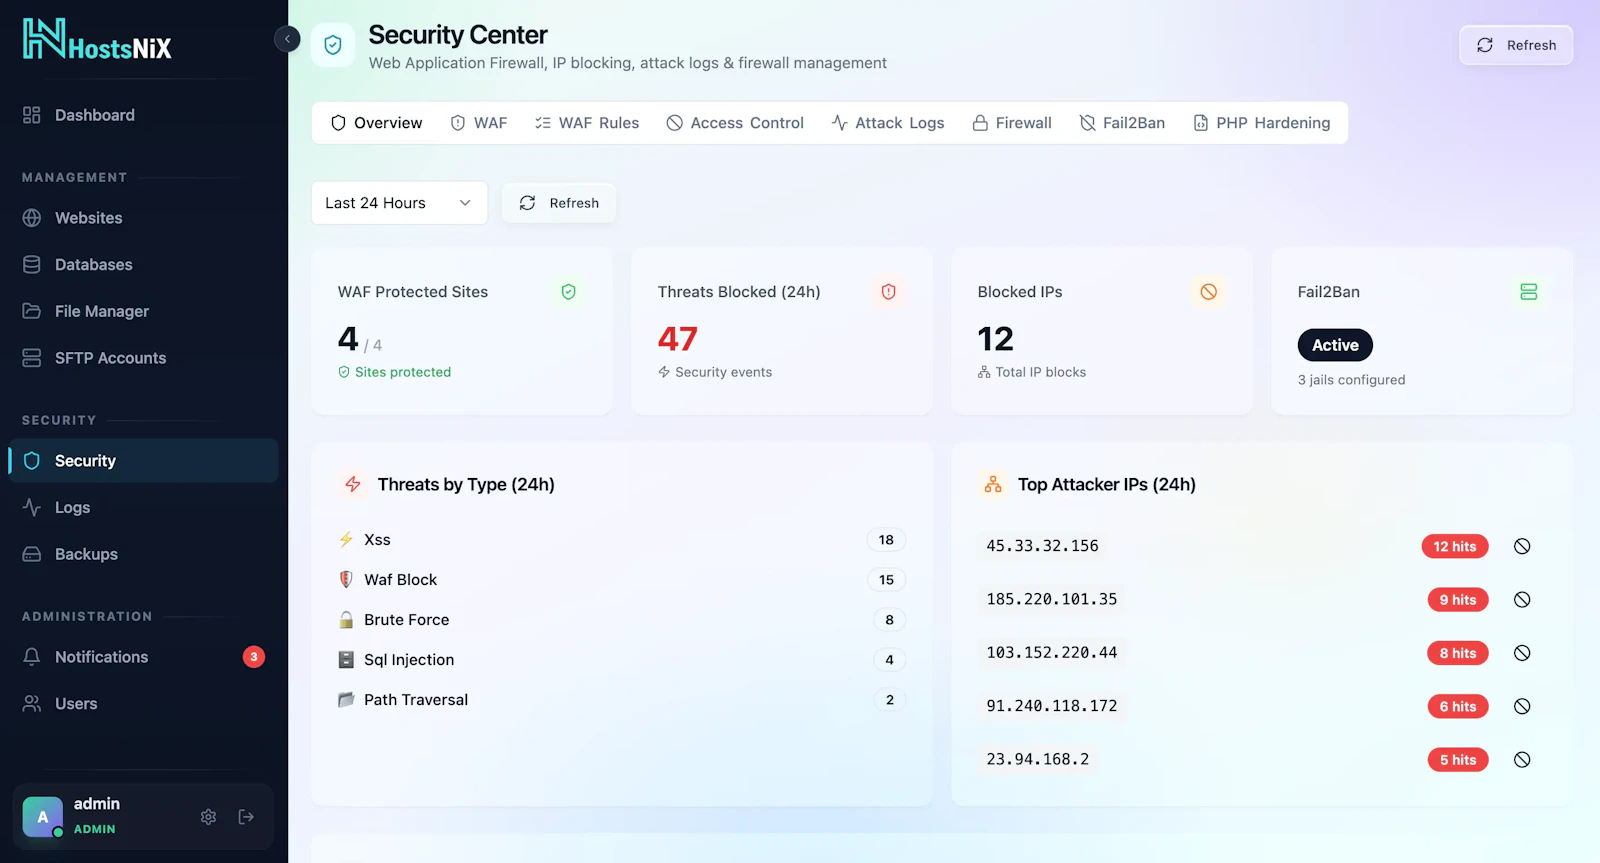Switch to the Overview tab
The width and height of the screenshot is (1600, 863).
(x=377, y=123)
